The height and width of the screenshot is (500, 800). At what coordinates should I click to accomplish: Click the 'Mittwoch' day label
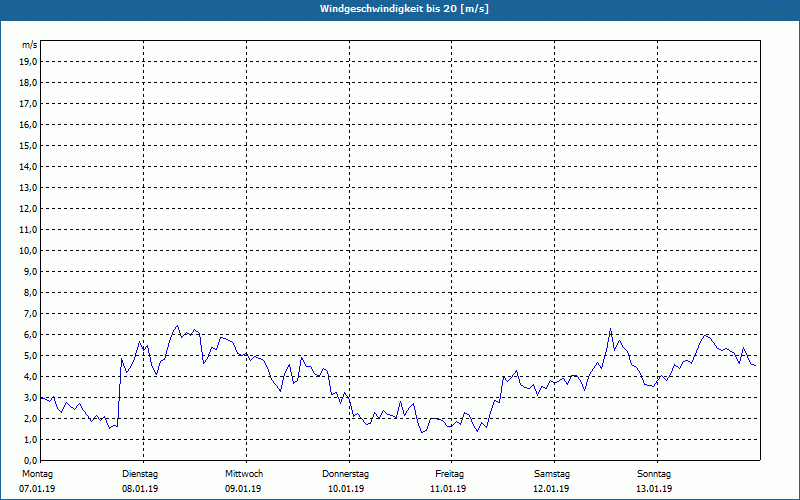coord(243,474)
